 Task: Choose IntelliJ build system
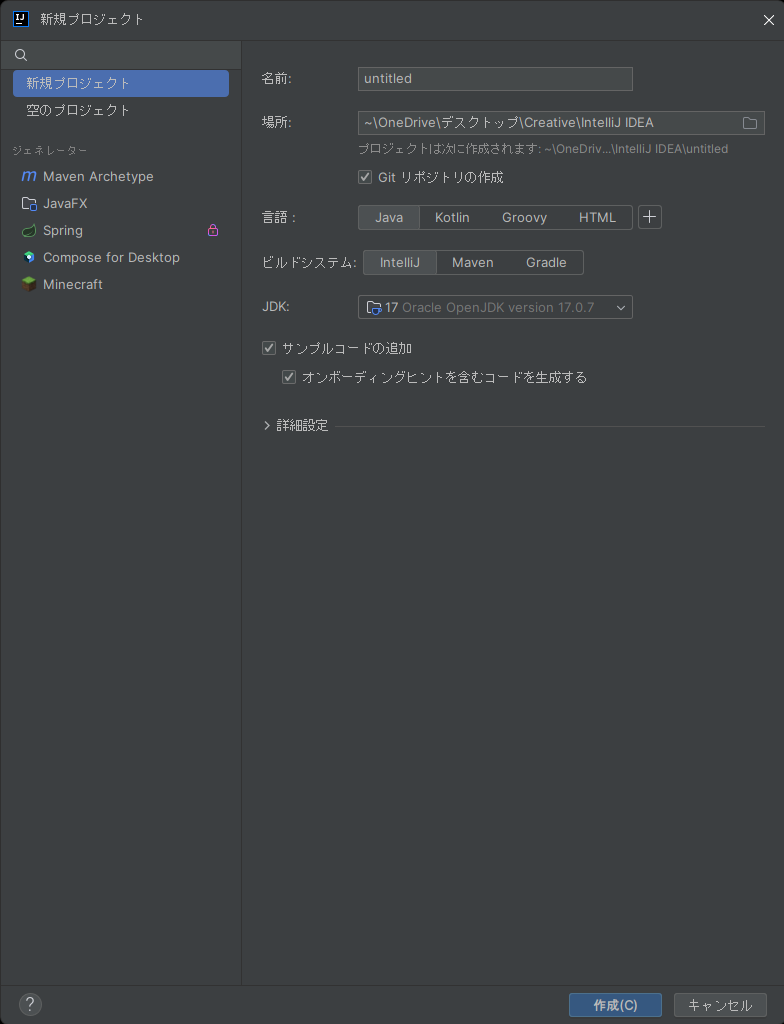coord(400,263)
